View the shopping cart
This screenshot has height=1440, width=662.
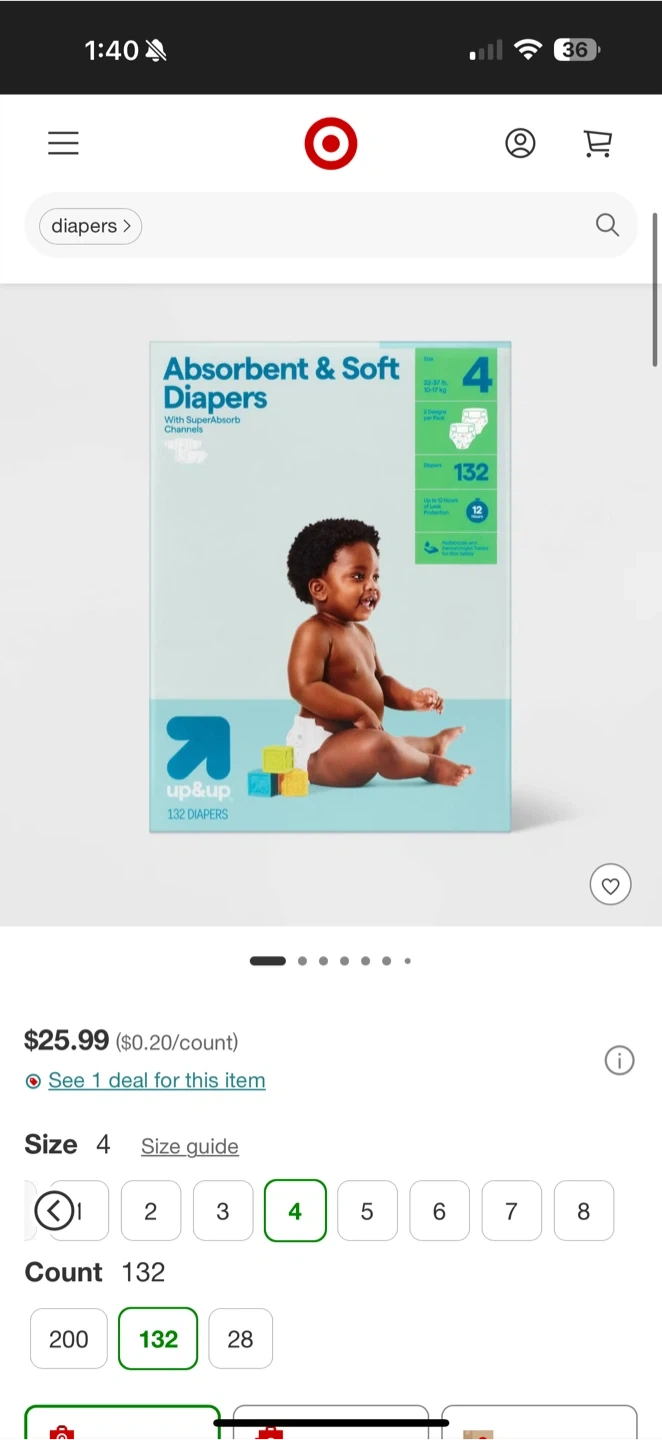pyautogui.click(x=598, y=144)
